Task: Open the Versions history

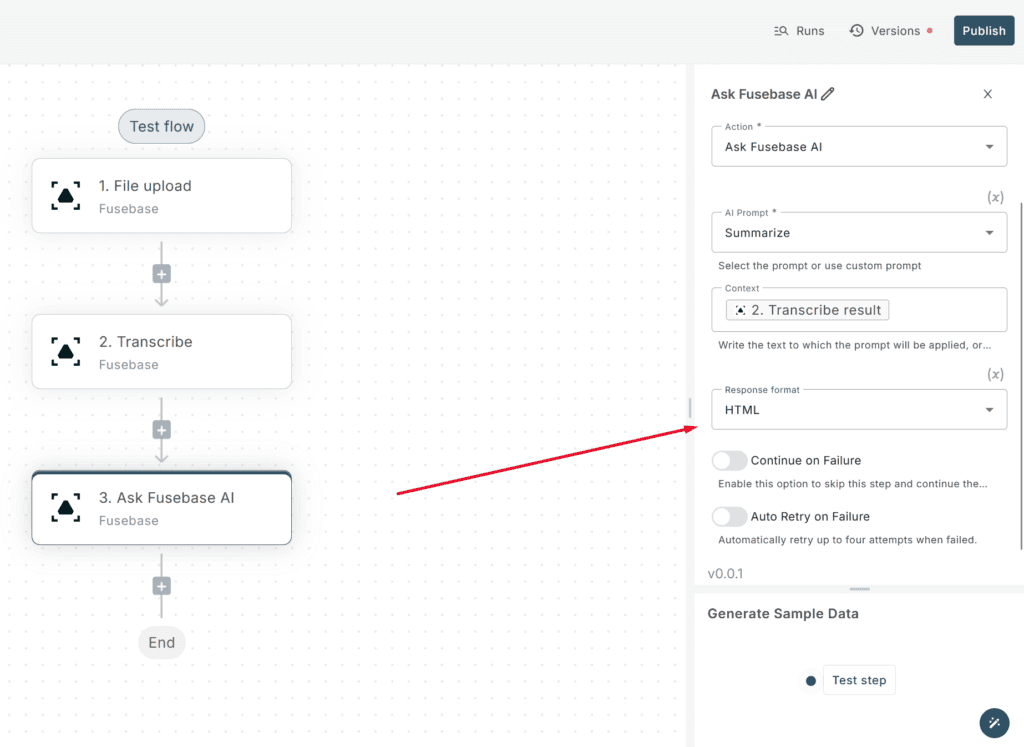Action: [x=891, y=31]
